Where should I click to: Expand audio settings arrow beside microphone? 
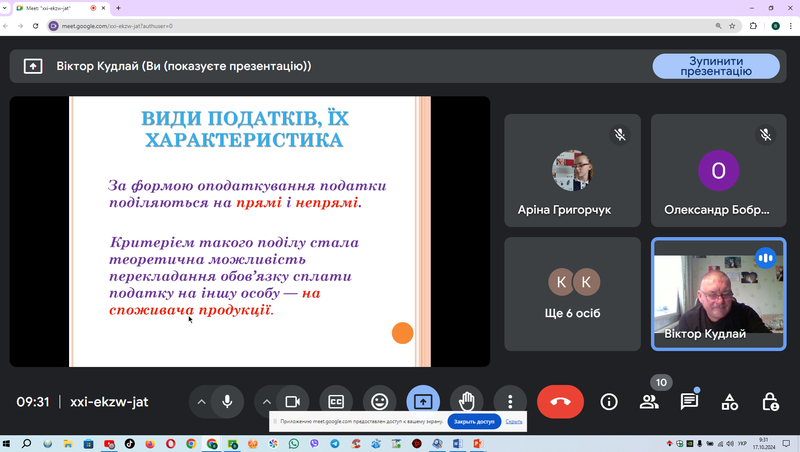point(202,402)
